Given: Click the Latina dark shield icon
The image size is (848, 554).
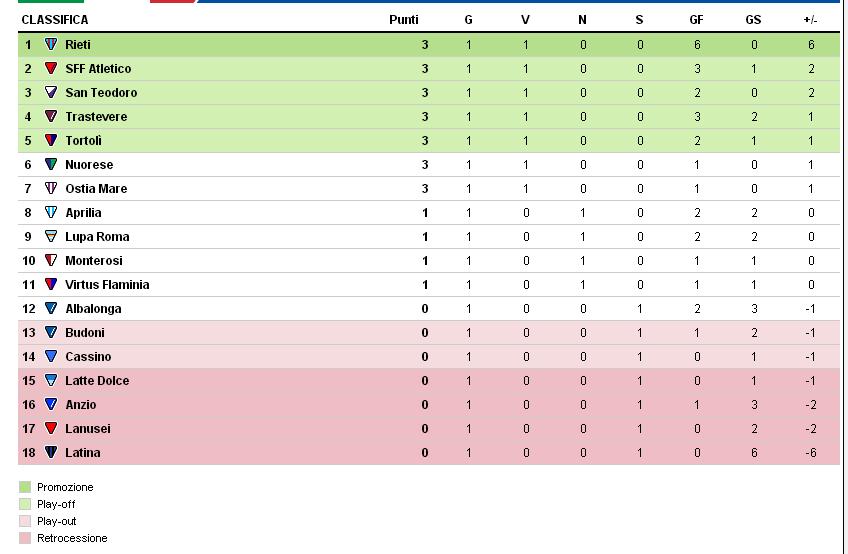Looking at the screenshot, I should click(x=51, y=452).
